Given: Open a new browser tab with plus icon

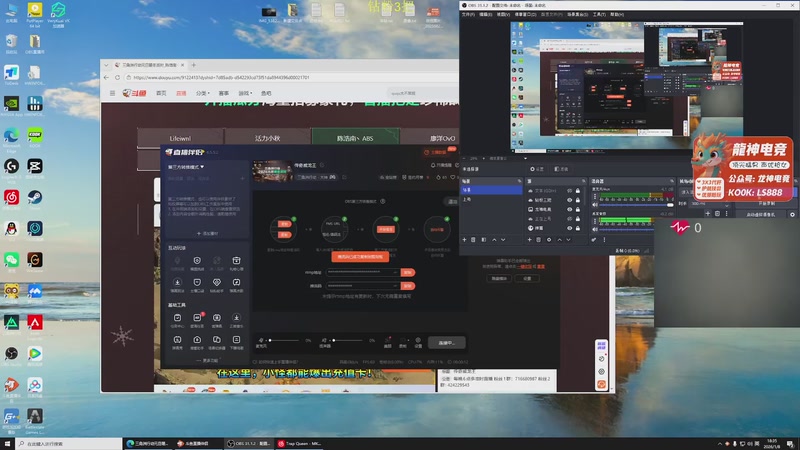Looking at the screenshot, I should 193,65.
